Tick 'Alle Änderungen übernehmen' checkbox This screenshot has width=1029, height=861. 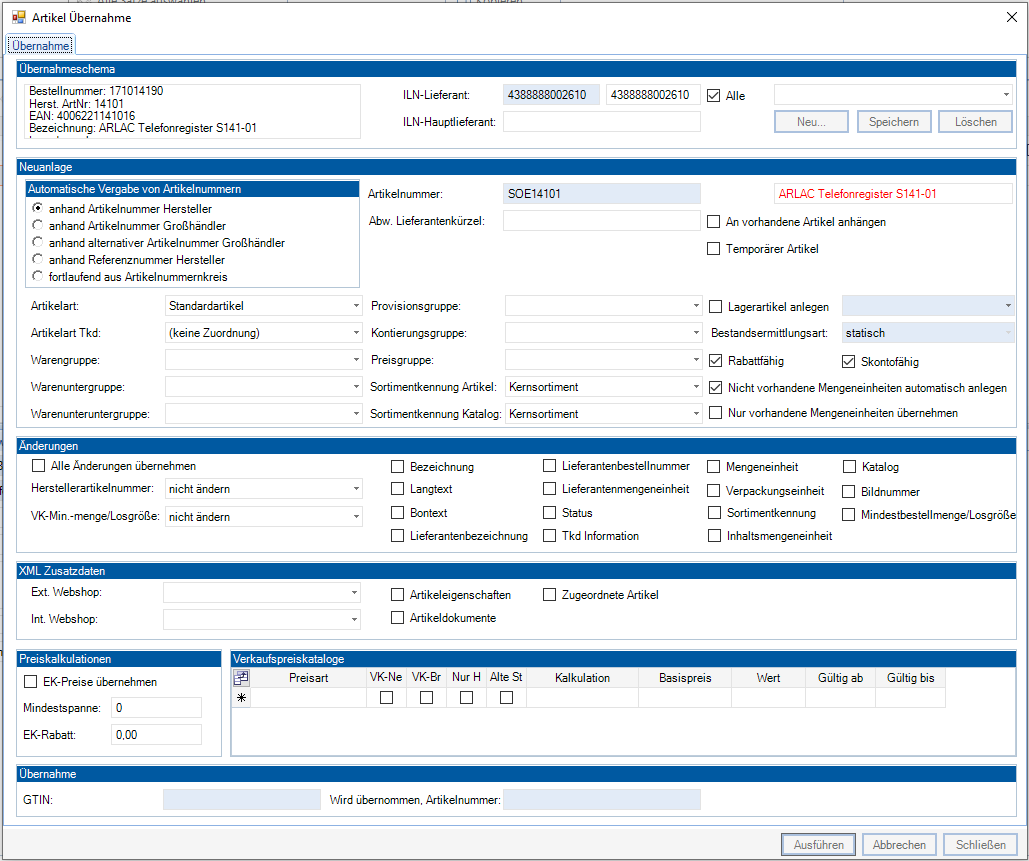pyautogui.click(x=39, y=466)
